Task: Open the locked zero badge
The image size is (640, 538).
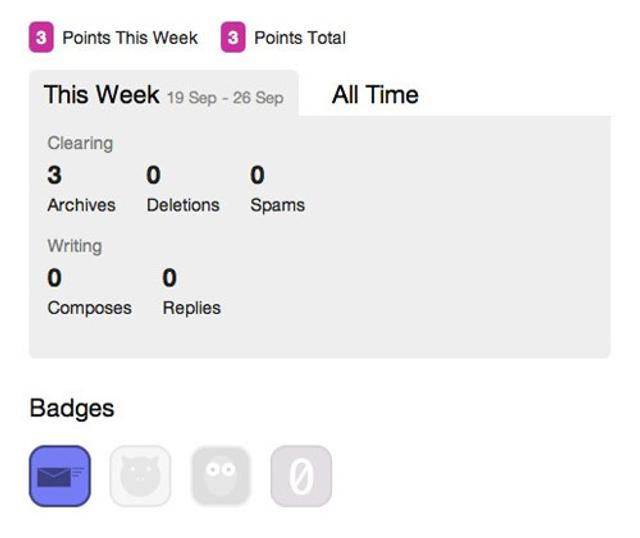Action: click(301, 476)
